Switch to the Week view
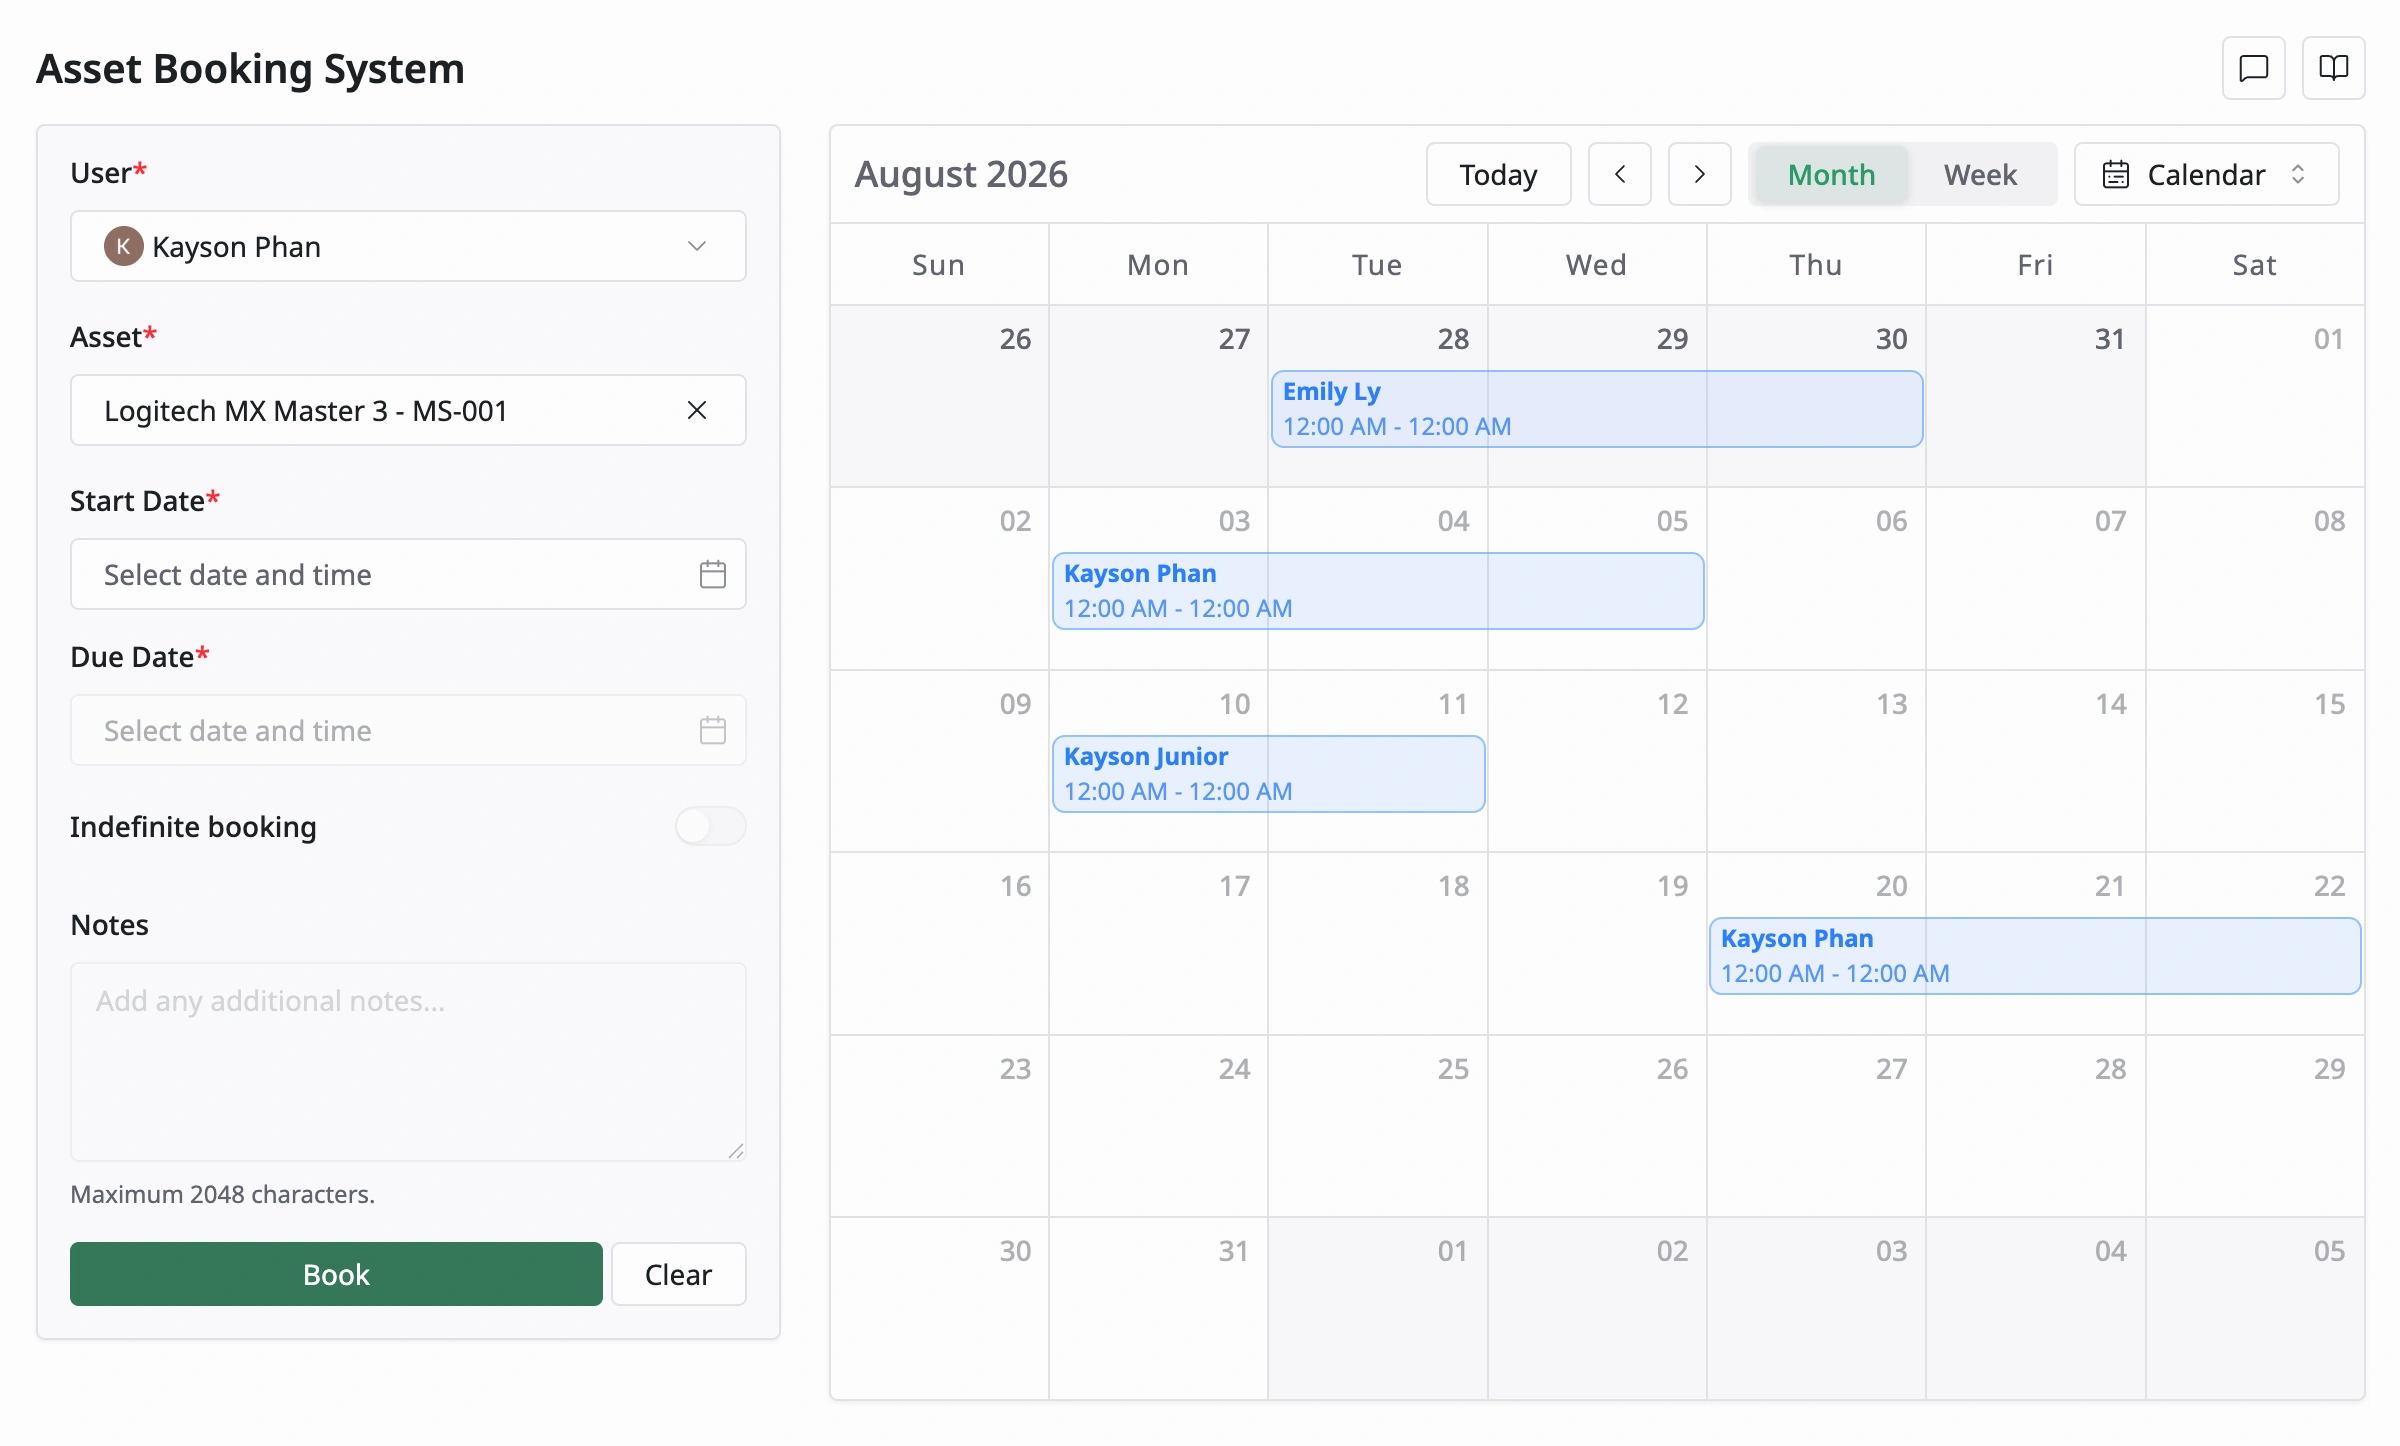Image resolution: width=2400 pixels, height=1446 pixels. pos(1980,175)
